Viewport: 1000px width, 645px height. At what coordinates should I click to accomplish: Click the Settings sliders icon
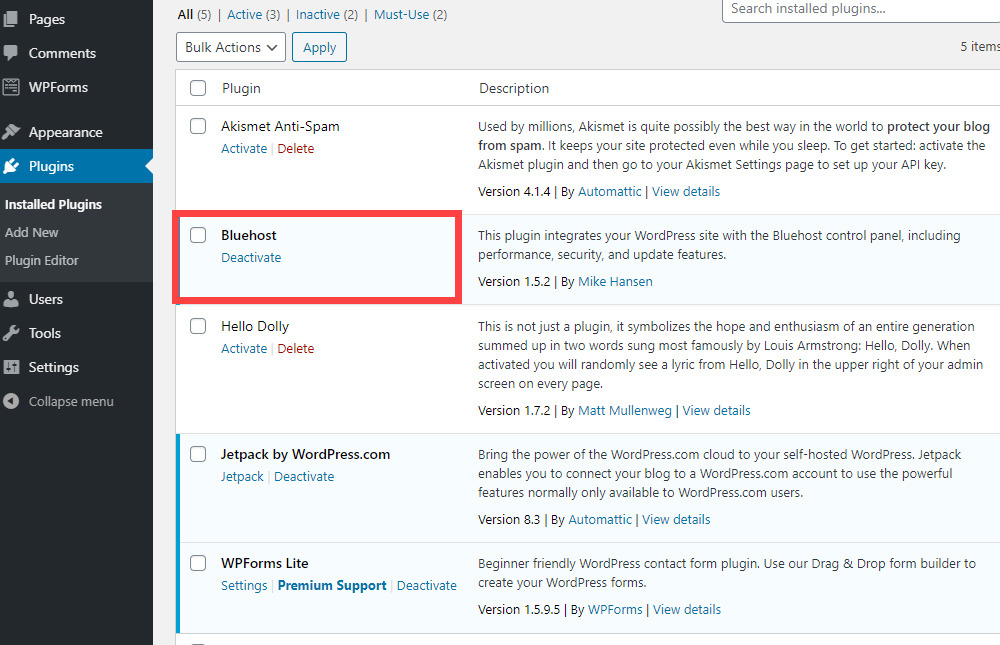11,367
